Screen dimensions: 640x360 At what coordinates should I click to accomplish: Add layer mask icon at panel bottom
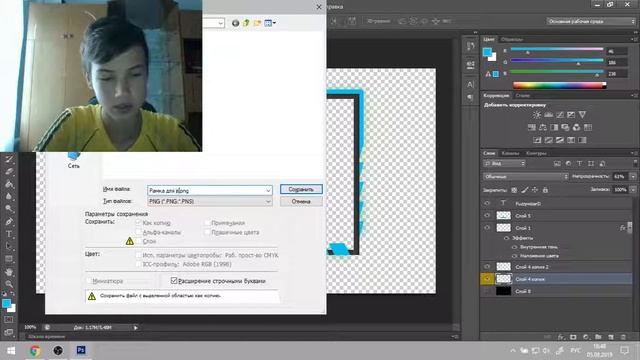(x=573, y=337)
